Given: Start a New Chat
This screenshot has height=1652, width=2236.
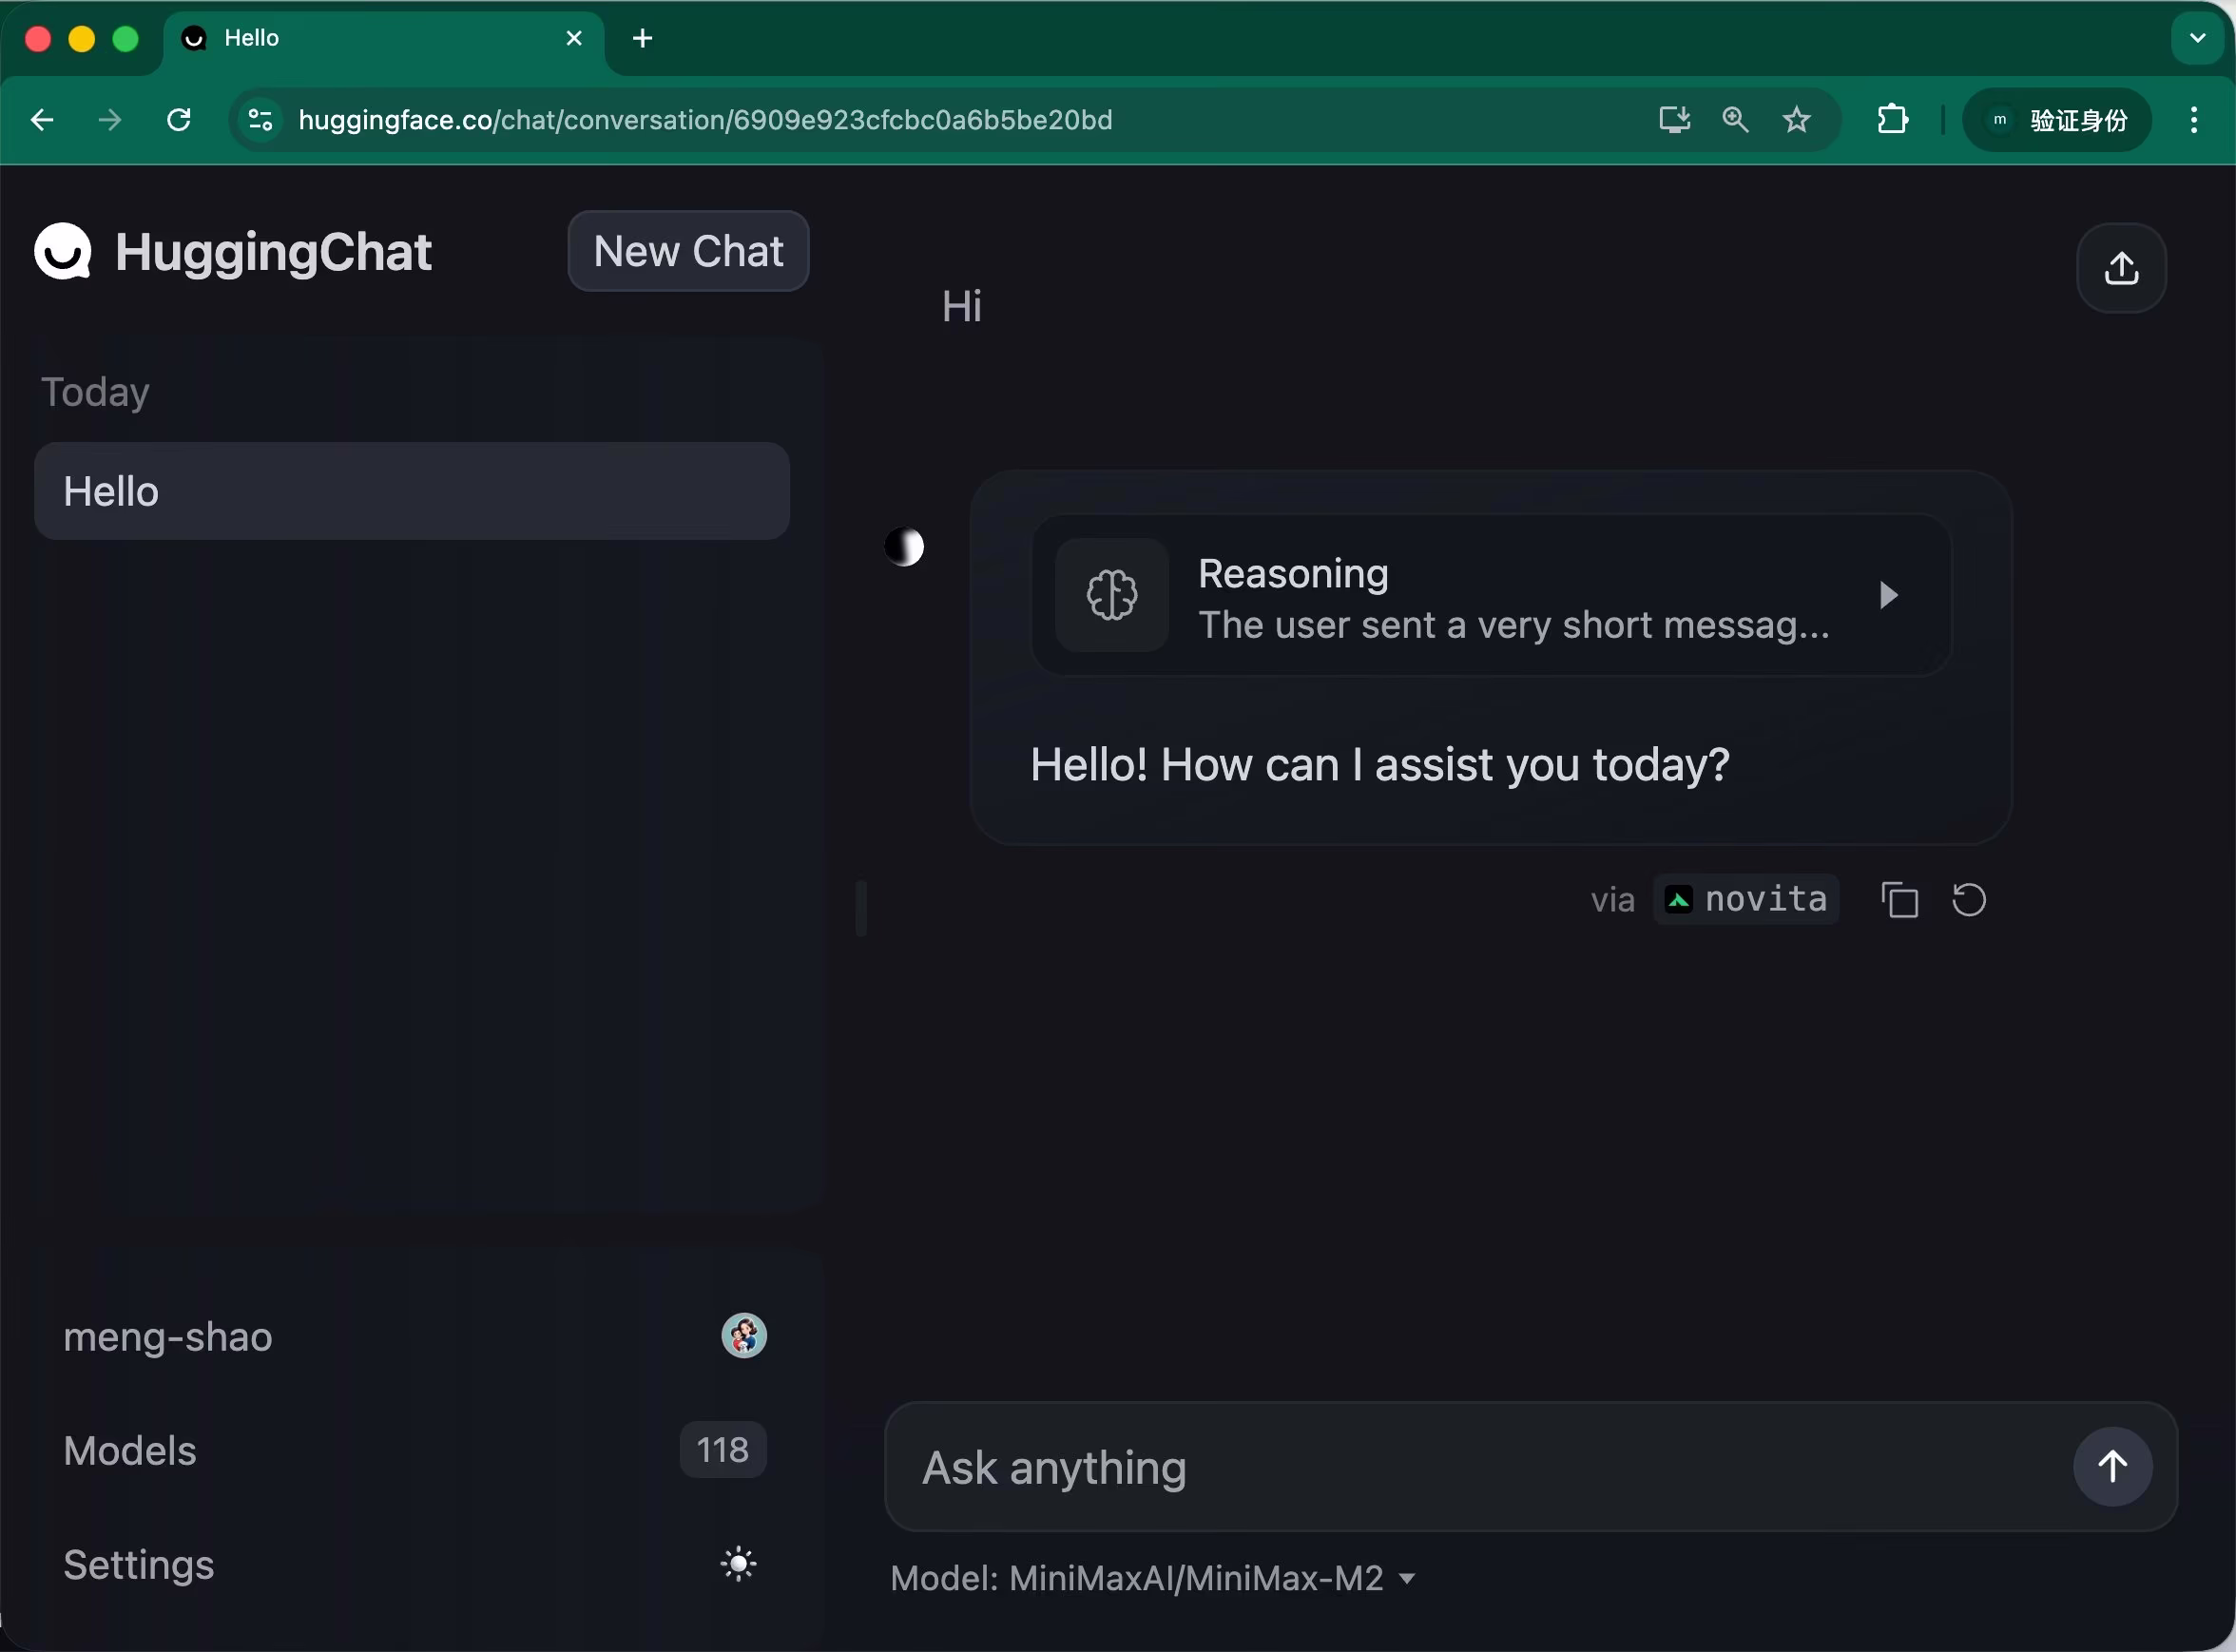Looking at the screenshot, I should pyautogui.click(x=688, y=251).
